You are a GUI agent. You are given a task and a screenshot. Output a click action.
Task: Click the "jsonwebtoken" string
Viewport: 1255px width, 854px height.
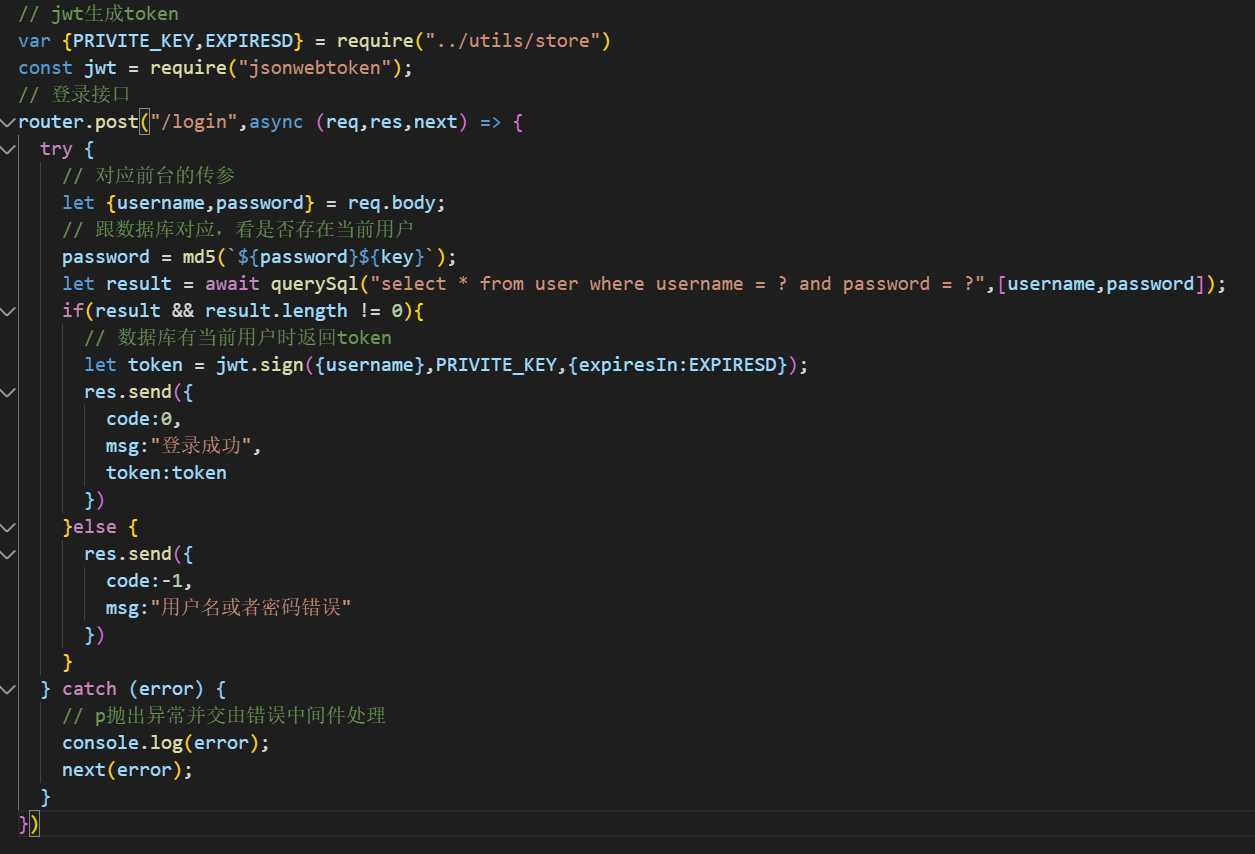pos(314,68)
